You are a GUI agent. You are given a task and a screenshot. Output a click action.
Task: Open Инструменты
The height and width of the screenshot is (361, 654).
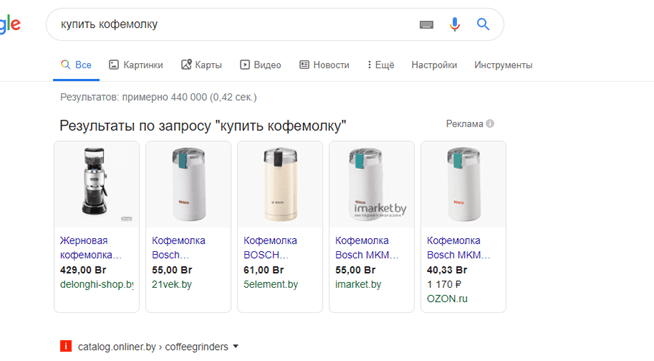pos(503,65)
